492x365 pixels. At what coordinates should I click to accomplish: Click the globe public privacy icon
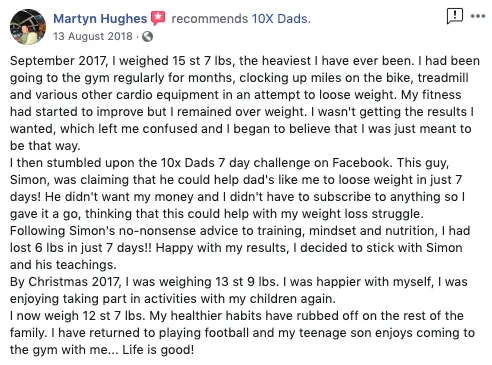coord(147,36)
